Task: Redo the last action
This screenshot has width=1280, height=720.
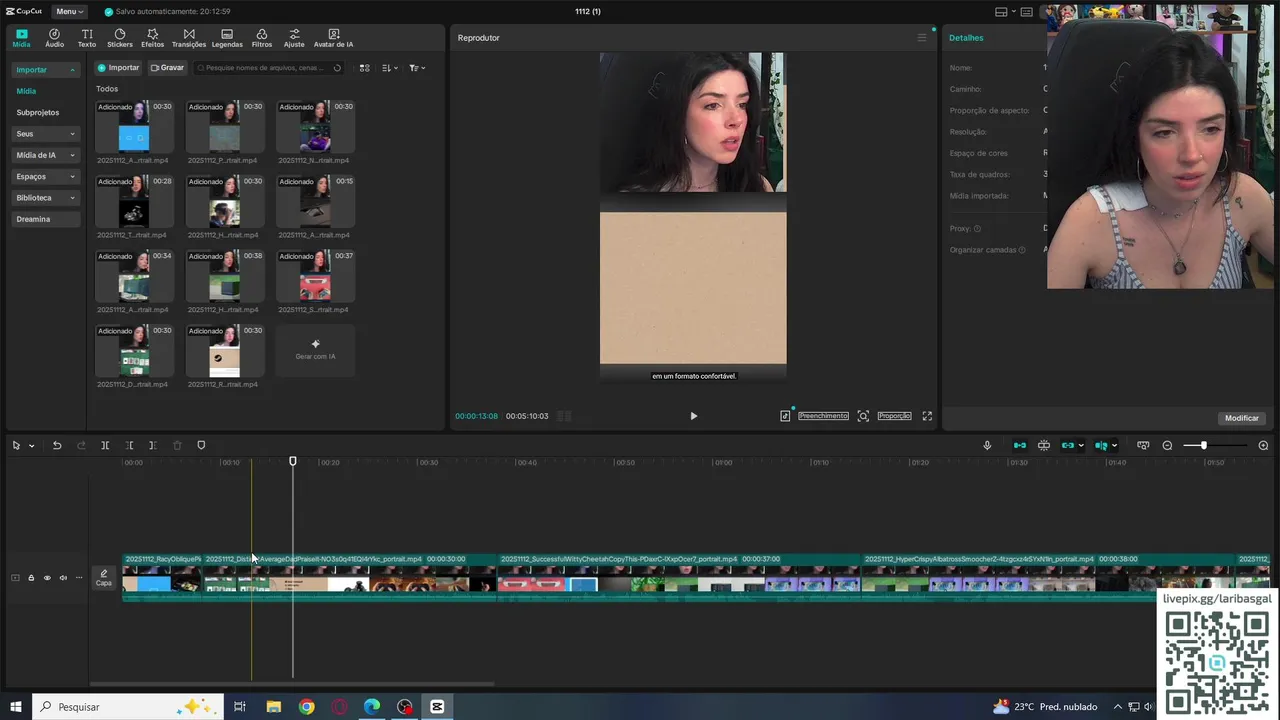Action: [x=81, y=446]
